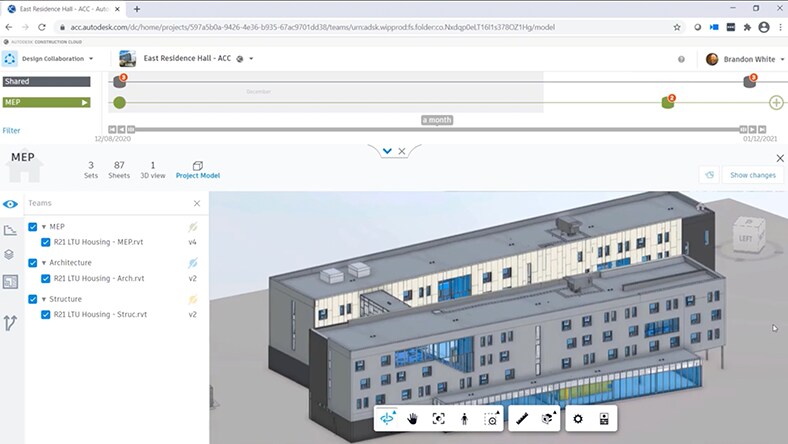
Task: Open viewer Settings gear
Action: click(577, 419)
